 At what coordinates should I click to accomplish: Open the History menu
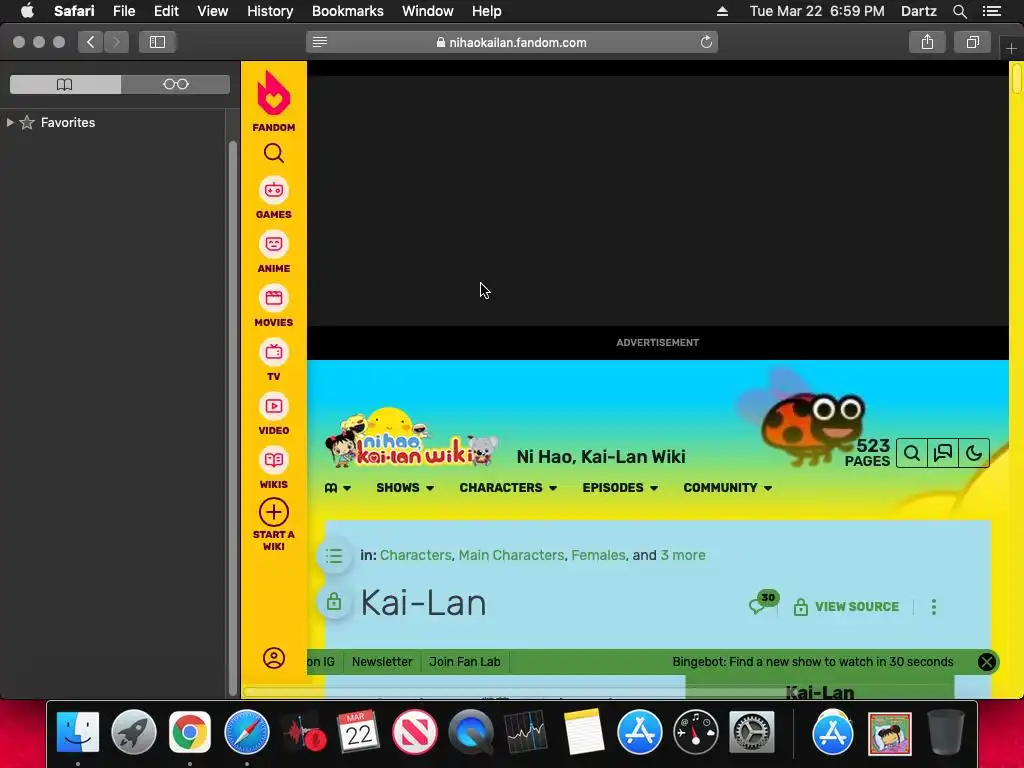tap(270, 11)
